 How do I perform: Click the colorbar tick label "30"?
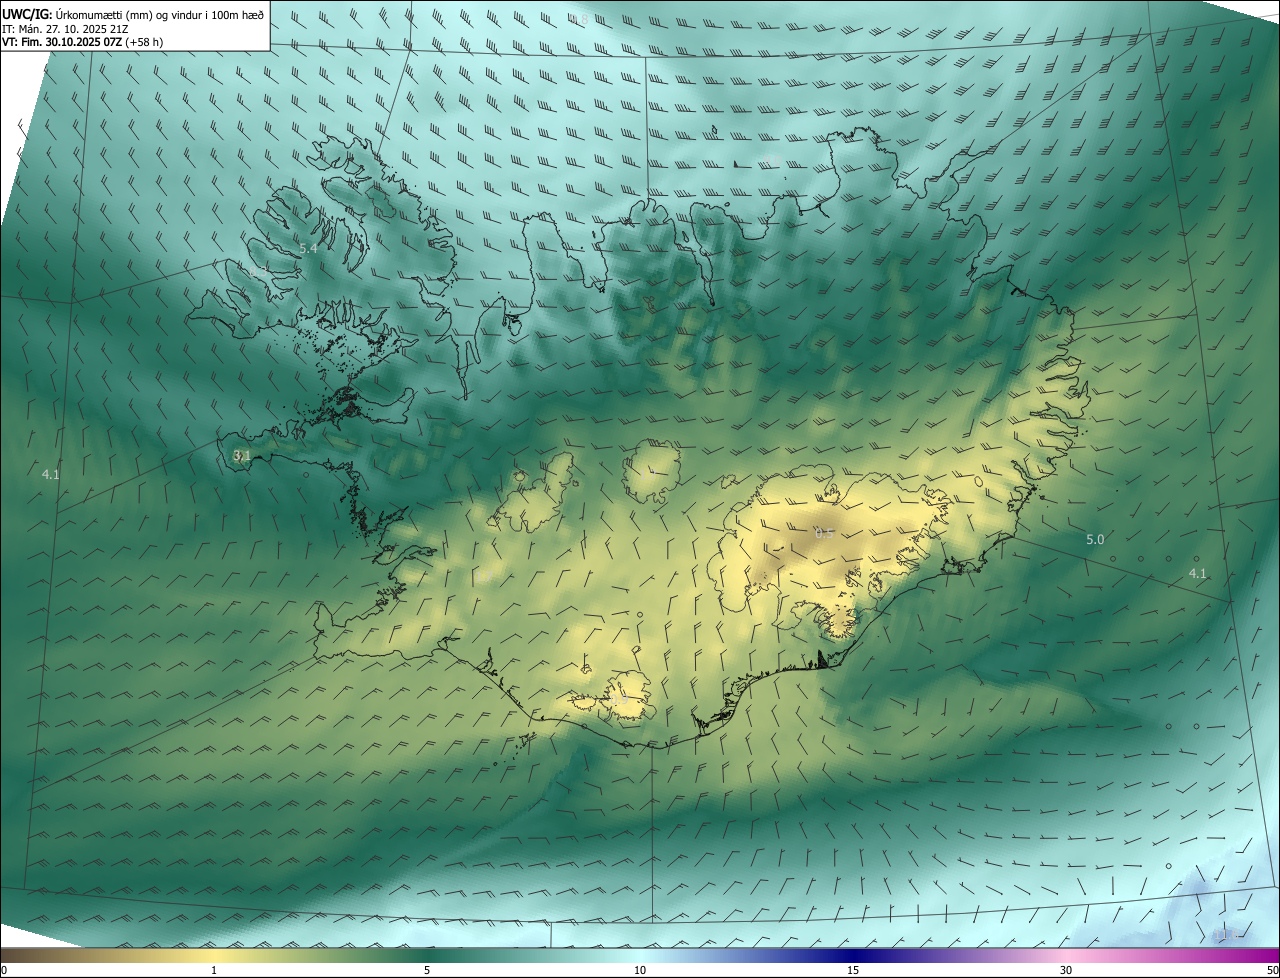click(x=1066, y=970)
